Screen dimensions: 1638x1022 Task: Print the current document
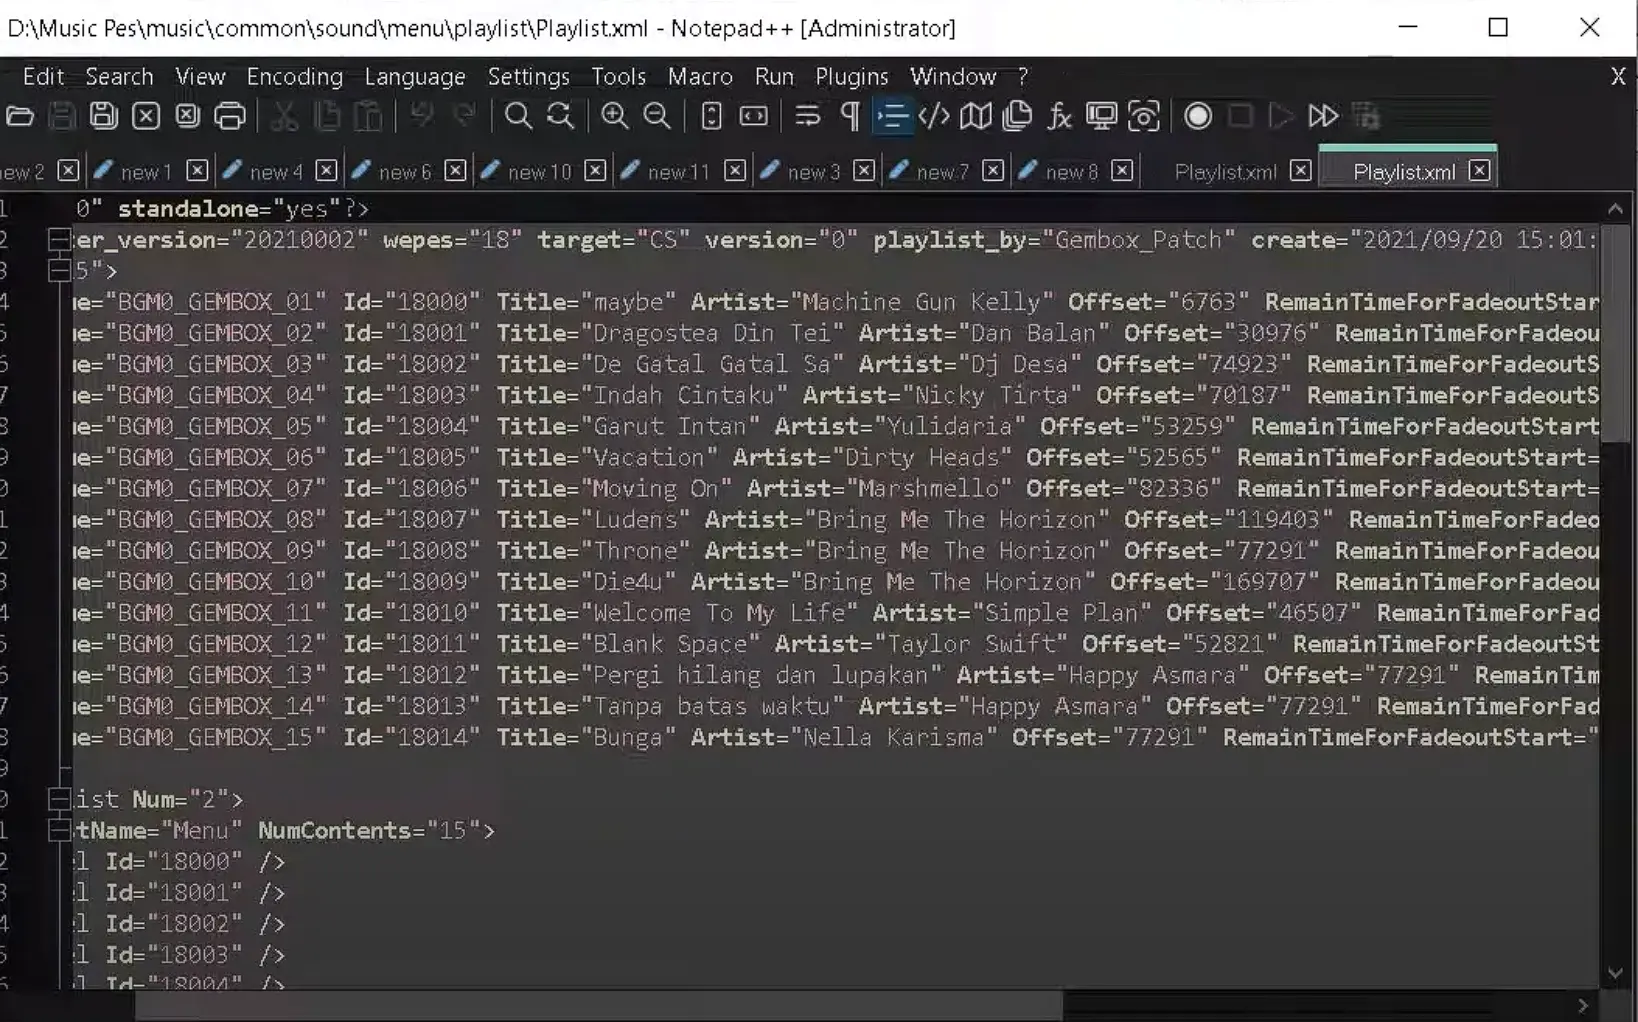point(230,117)
